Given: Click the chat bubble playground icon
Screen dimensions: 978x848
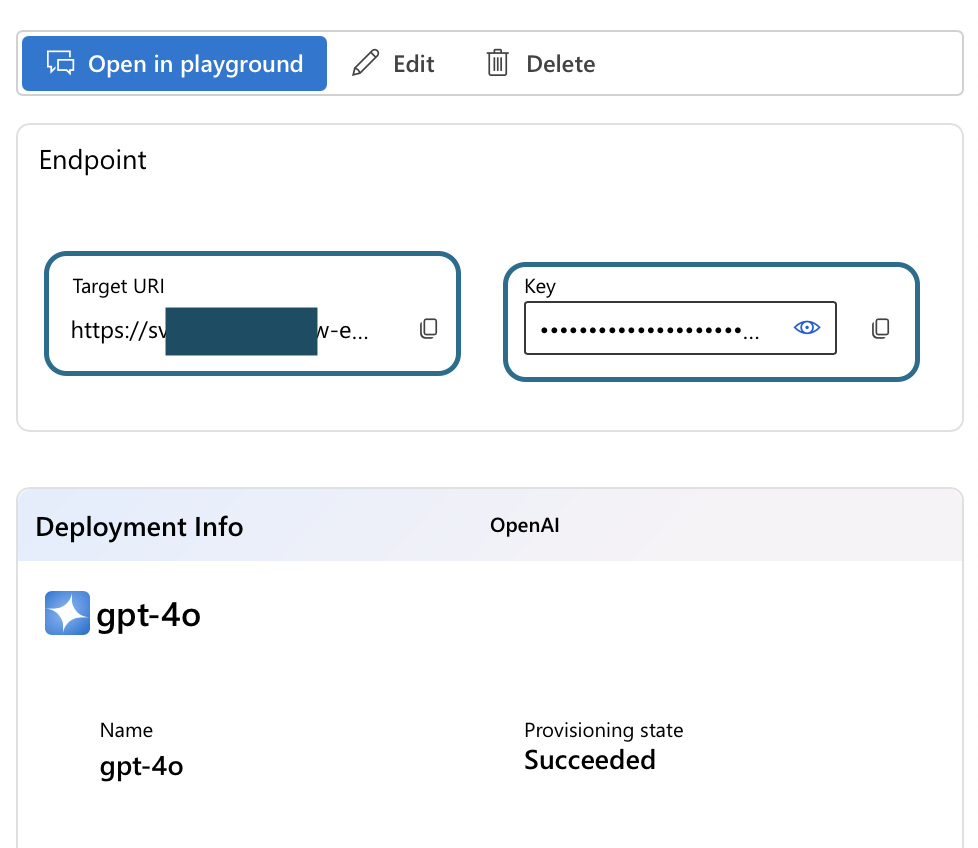Looking at the screenshot, I should [61, 64].
